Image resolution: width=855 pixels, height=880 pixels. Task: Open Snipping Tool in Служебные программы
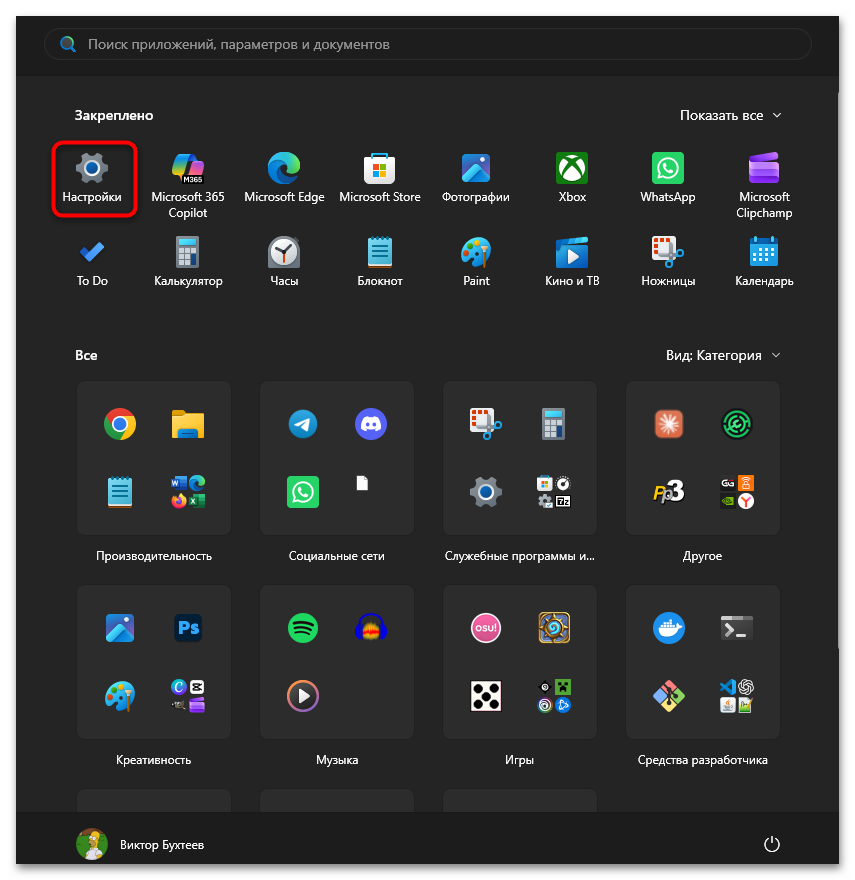click(486, 424)
